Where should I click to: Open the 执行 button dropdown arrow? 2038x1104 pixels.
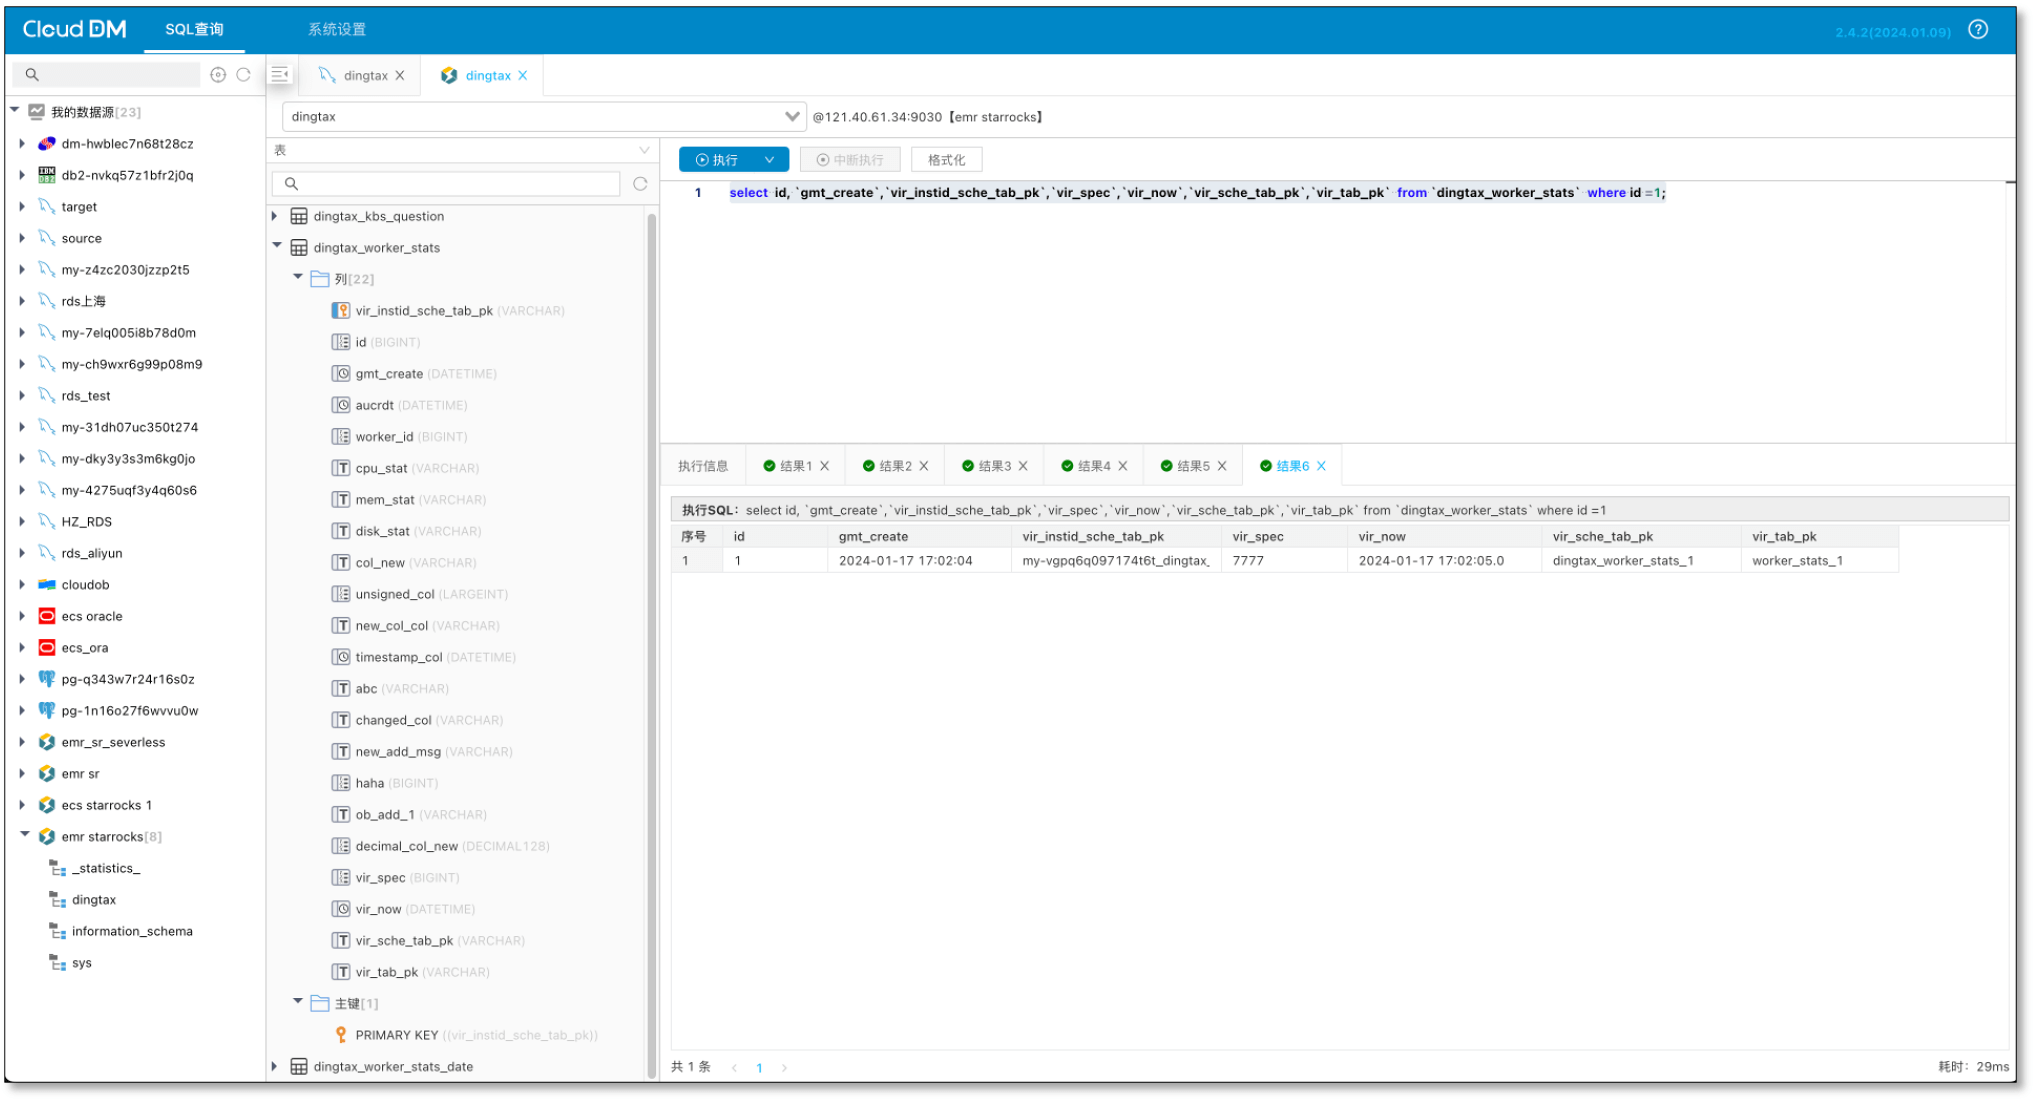769,160
